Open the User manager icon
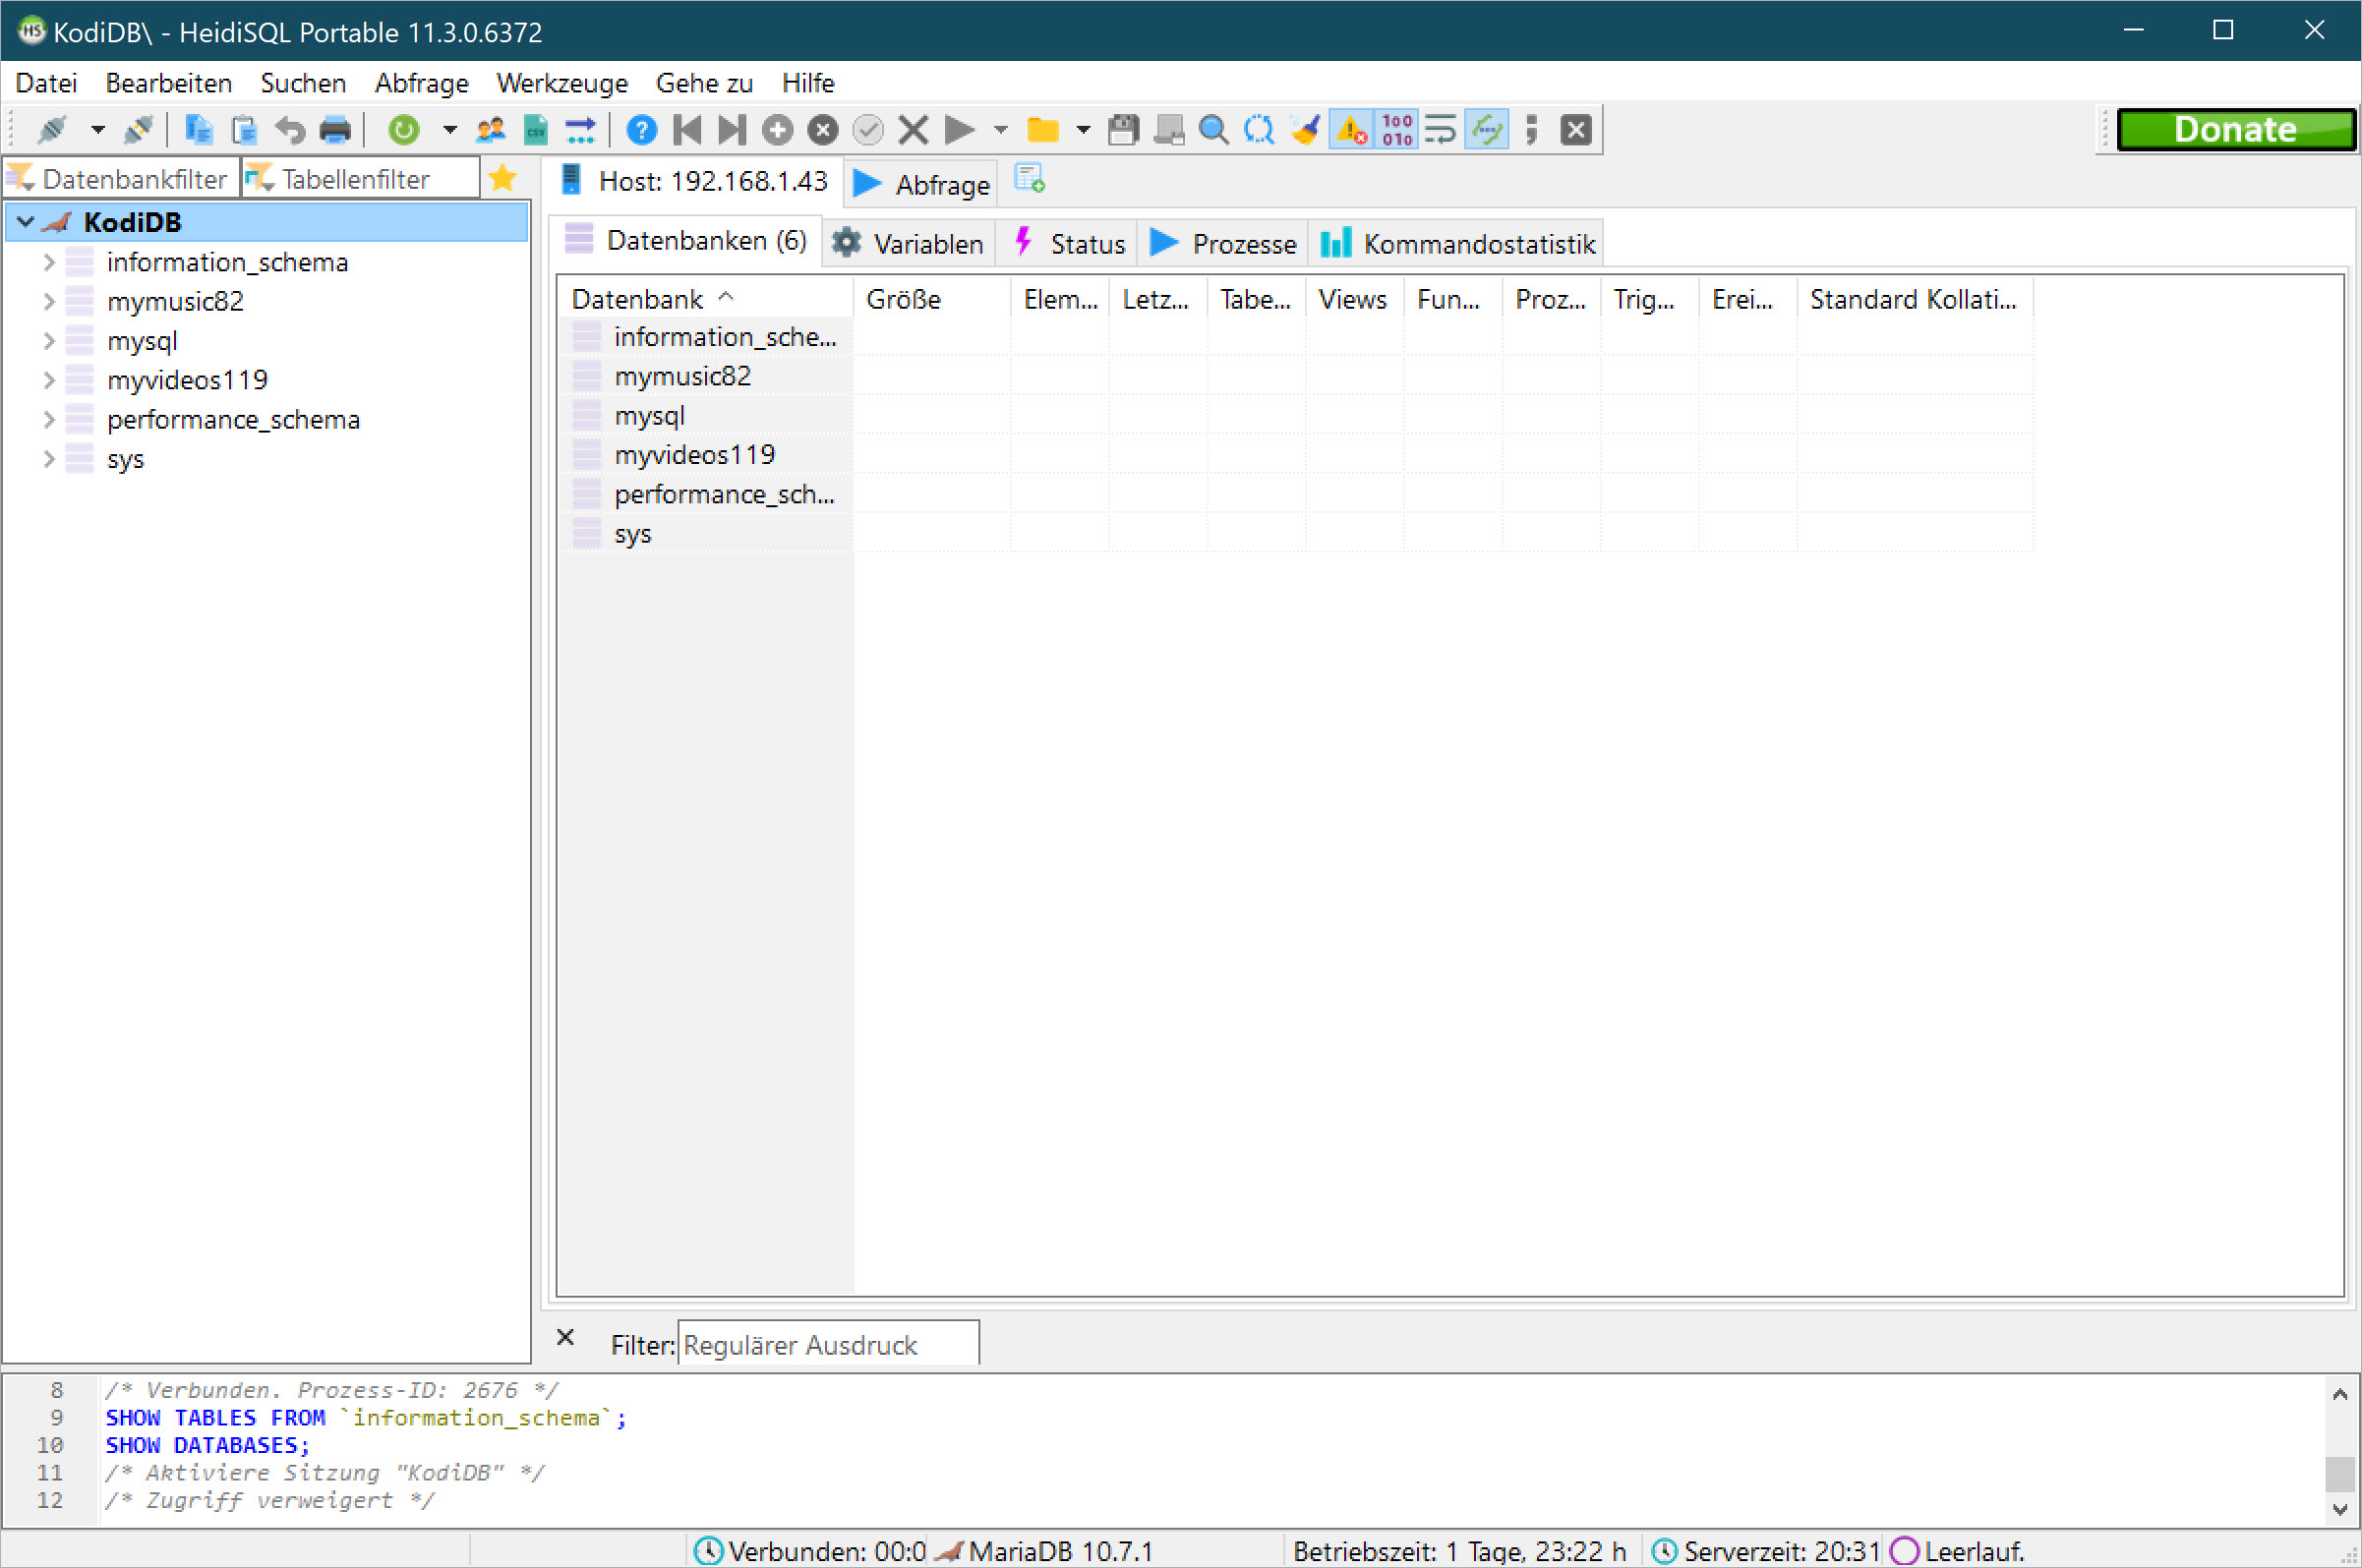The image size is (2362, 1568). pos(491,129)
